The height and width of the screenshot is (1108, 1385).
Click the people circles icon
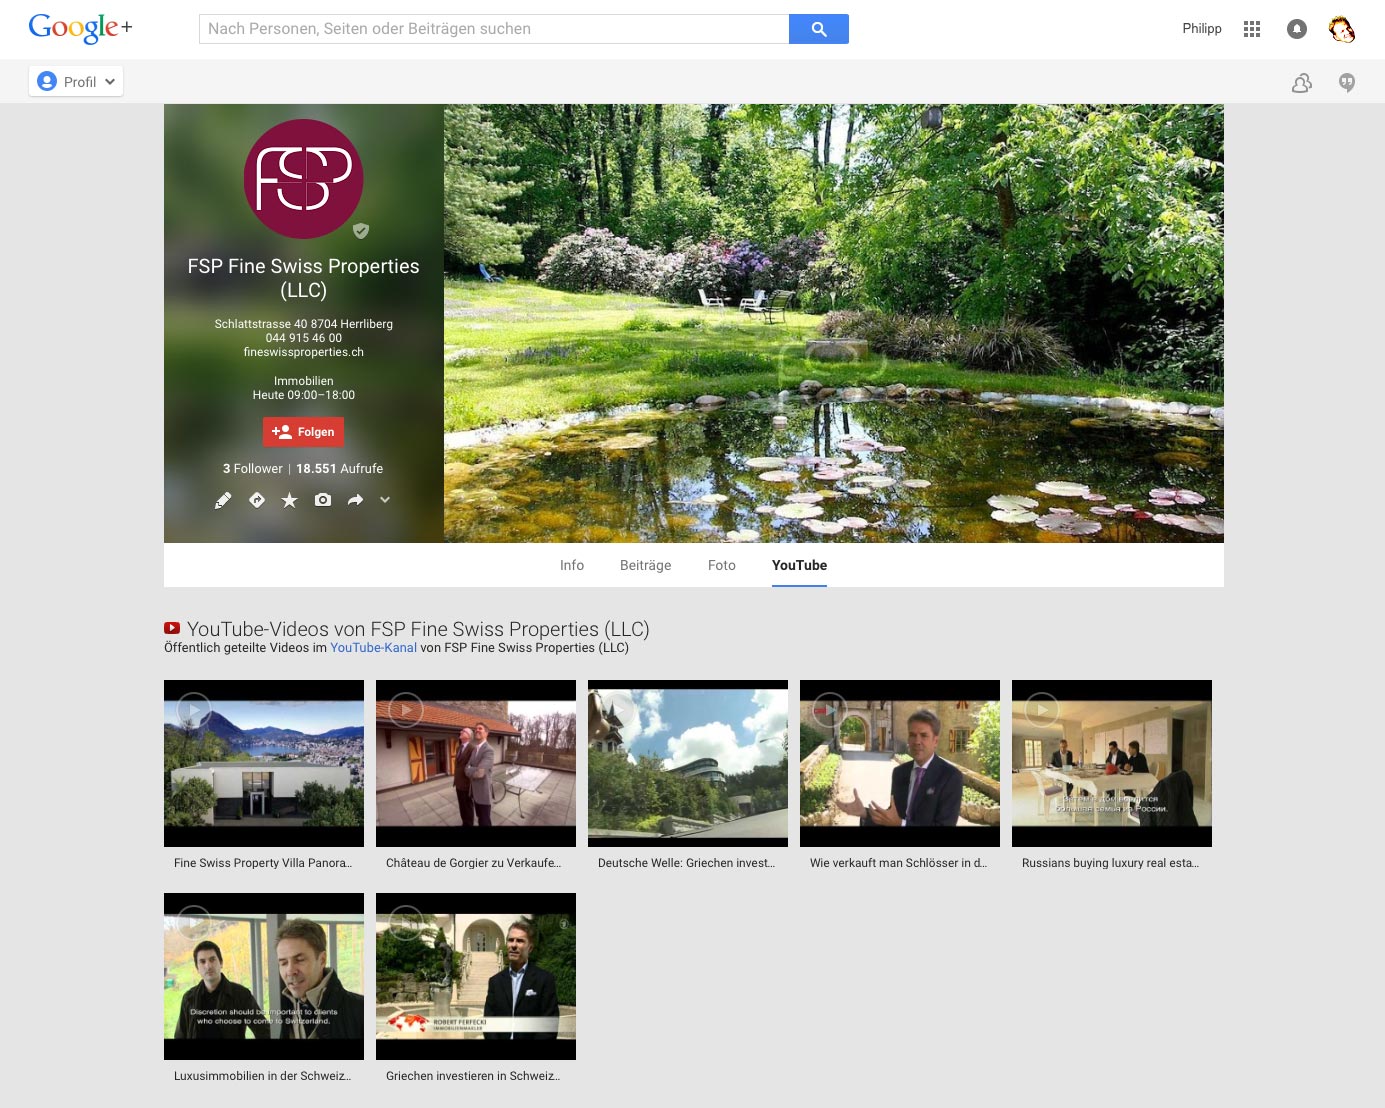1302,83
